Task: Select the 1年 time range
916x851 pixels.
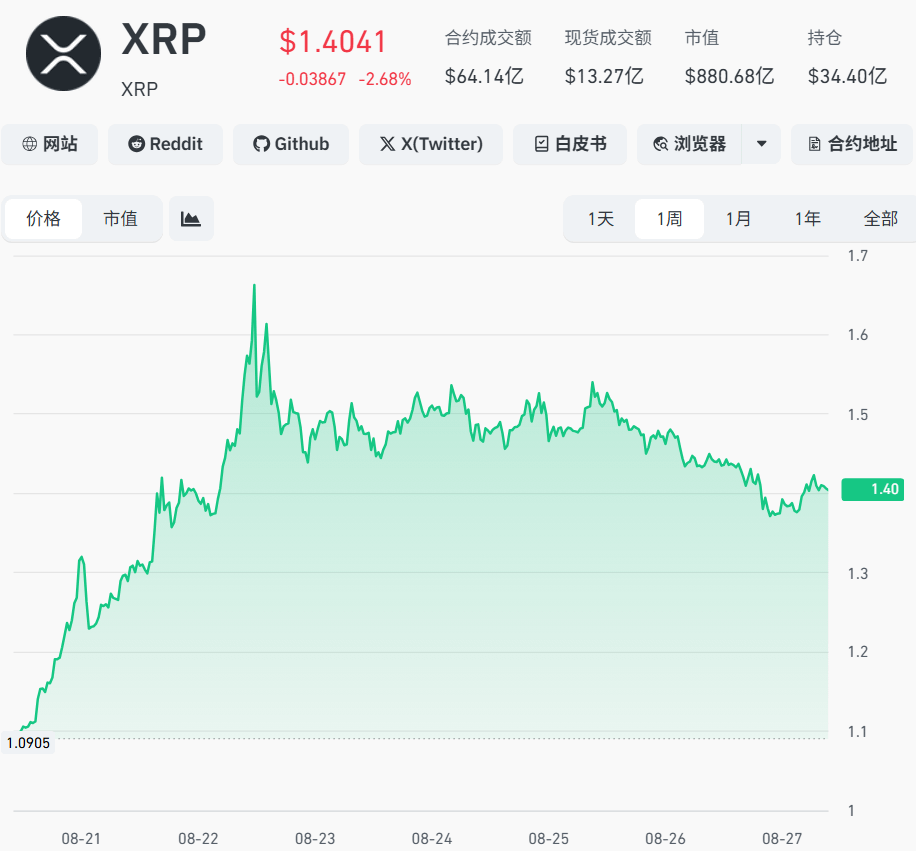Action: (807, 219)
